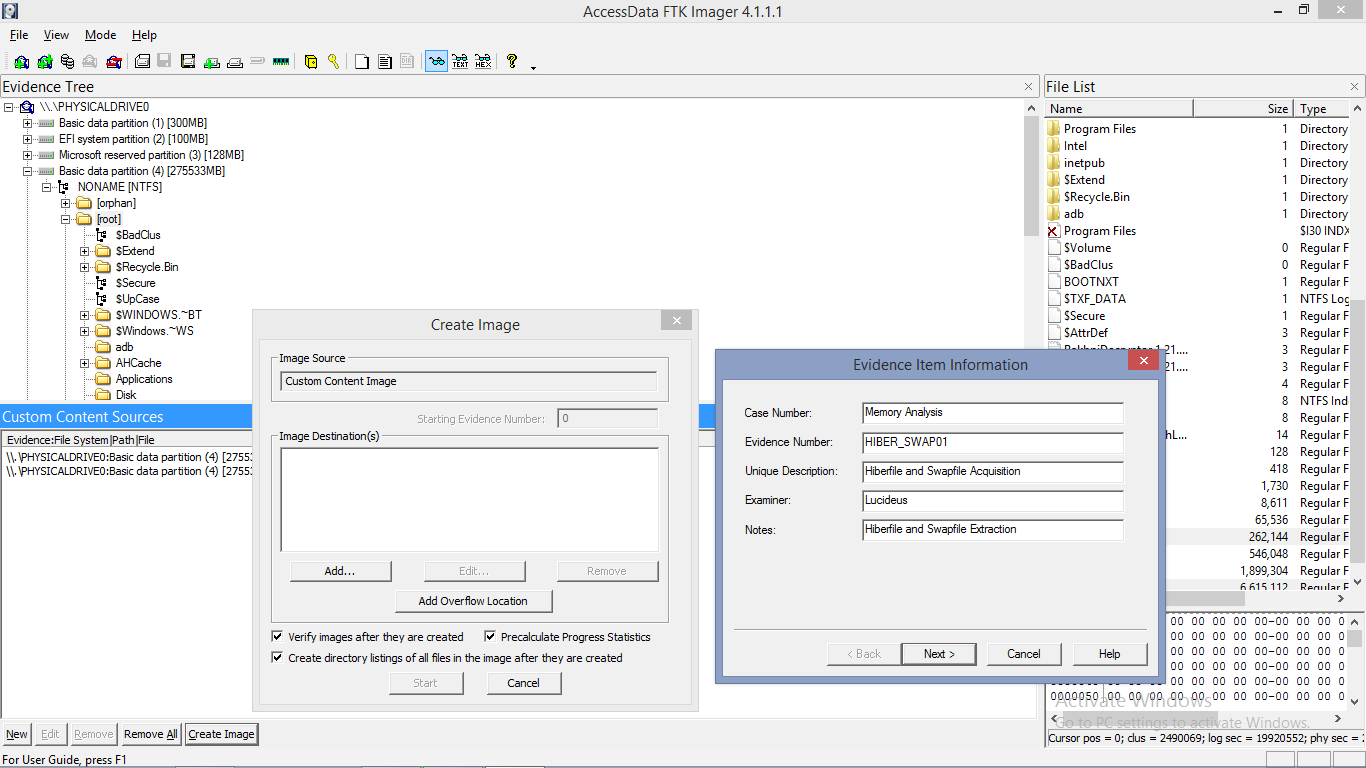
Task: Click the question mark help toolbar icon
Action: click(x=512, y=61)
